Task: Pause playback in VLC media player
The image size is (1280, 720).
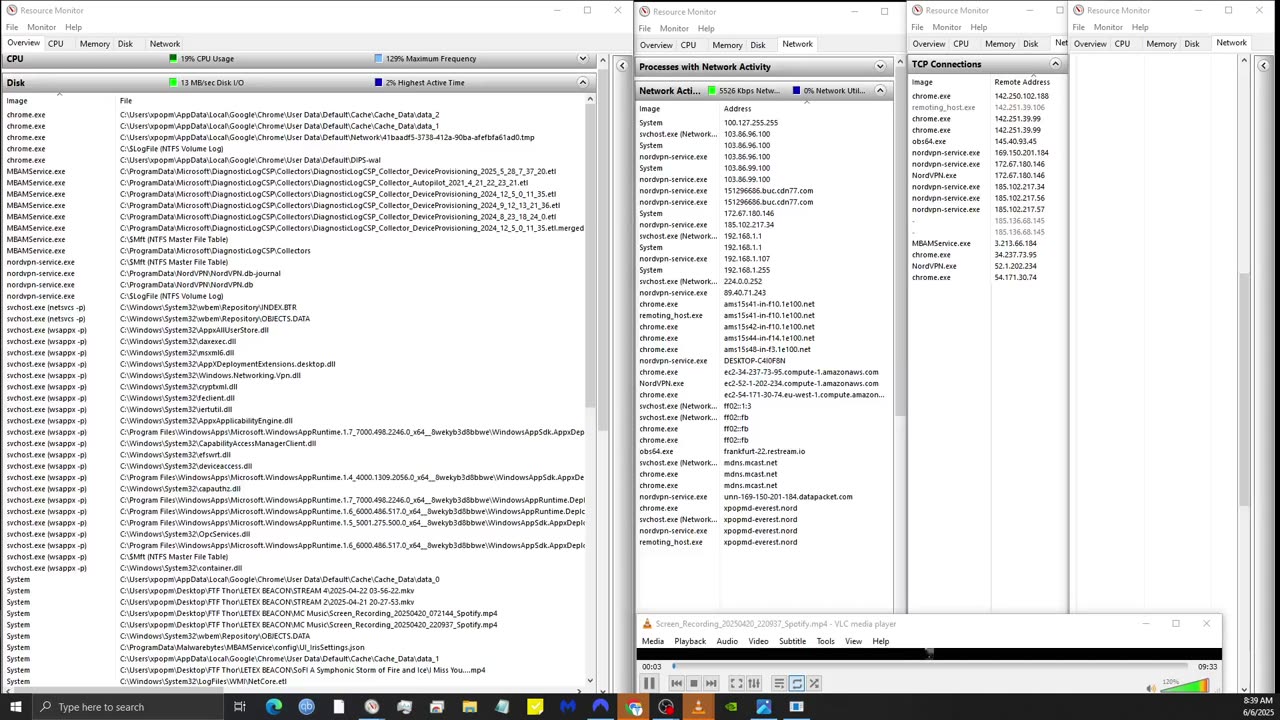Action: pyautogui.click(x=649, y=684)
